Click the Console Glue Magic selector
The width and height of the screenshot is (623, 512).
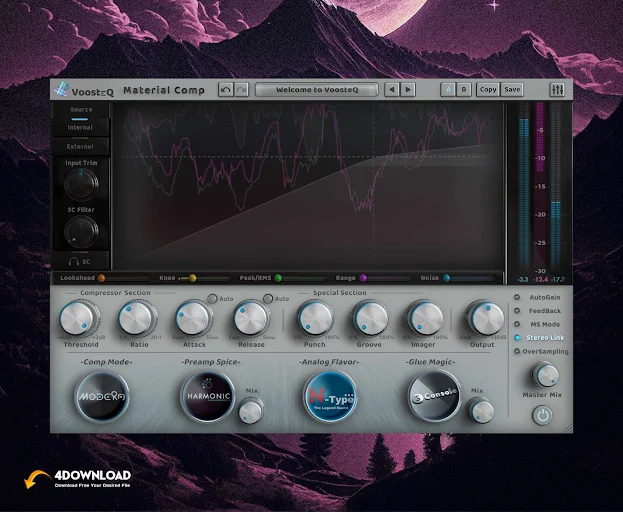[x=434, y=396]
